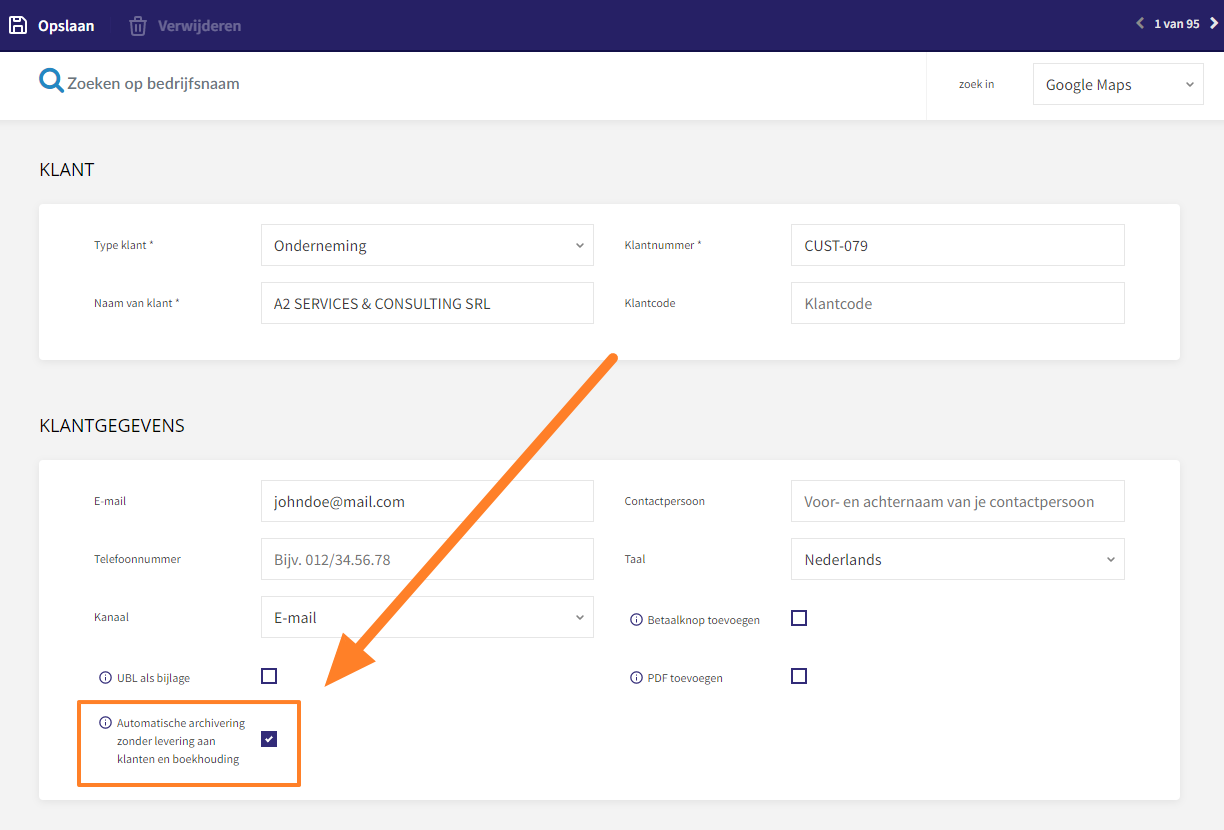Open the Kanaal dropdown showing E-mail
Image resolution: width=1224 pixels, height=830 pixels.
click(x=427, y=617)
